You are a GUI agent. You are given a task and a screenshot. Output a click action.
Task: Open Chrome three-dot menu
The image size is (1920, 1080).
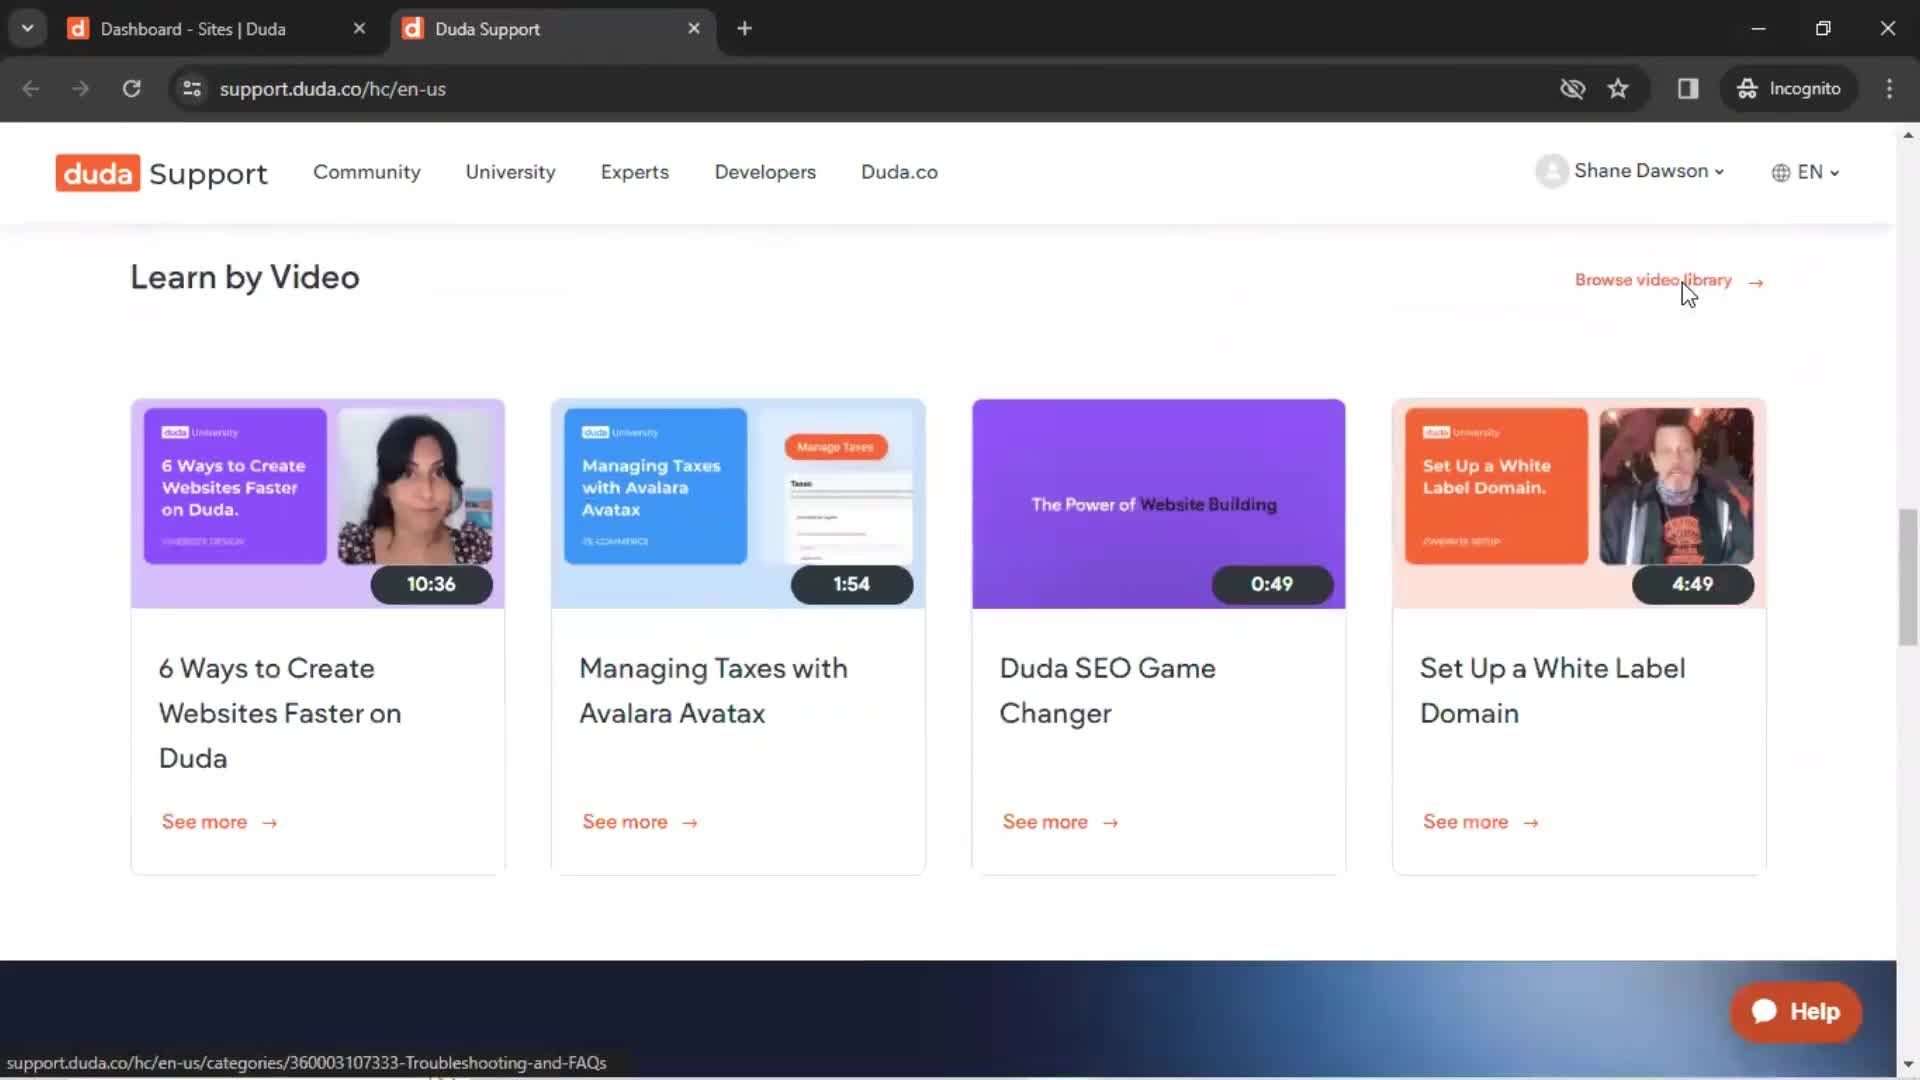tap(1889, 89)
